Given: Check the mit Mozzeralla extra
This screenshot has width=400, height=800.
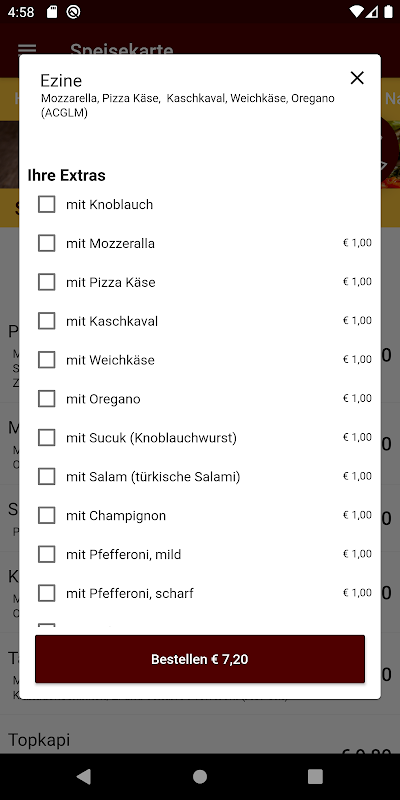Looking at the screenshot, I should [x=46, y=243].
